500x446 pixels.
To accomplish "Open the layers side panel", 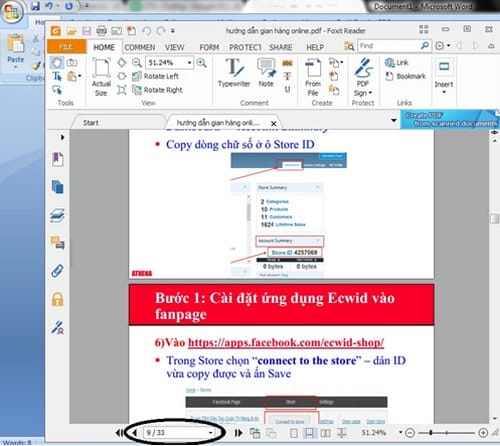I will (x=58, y=215).
